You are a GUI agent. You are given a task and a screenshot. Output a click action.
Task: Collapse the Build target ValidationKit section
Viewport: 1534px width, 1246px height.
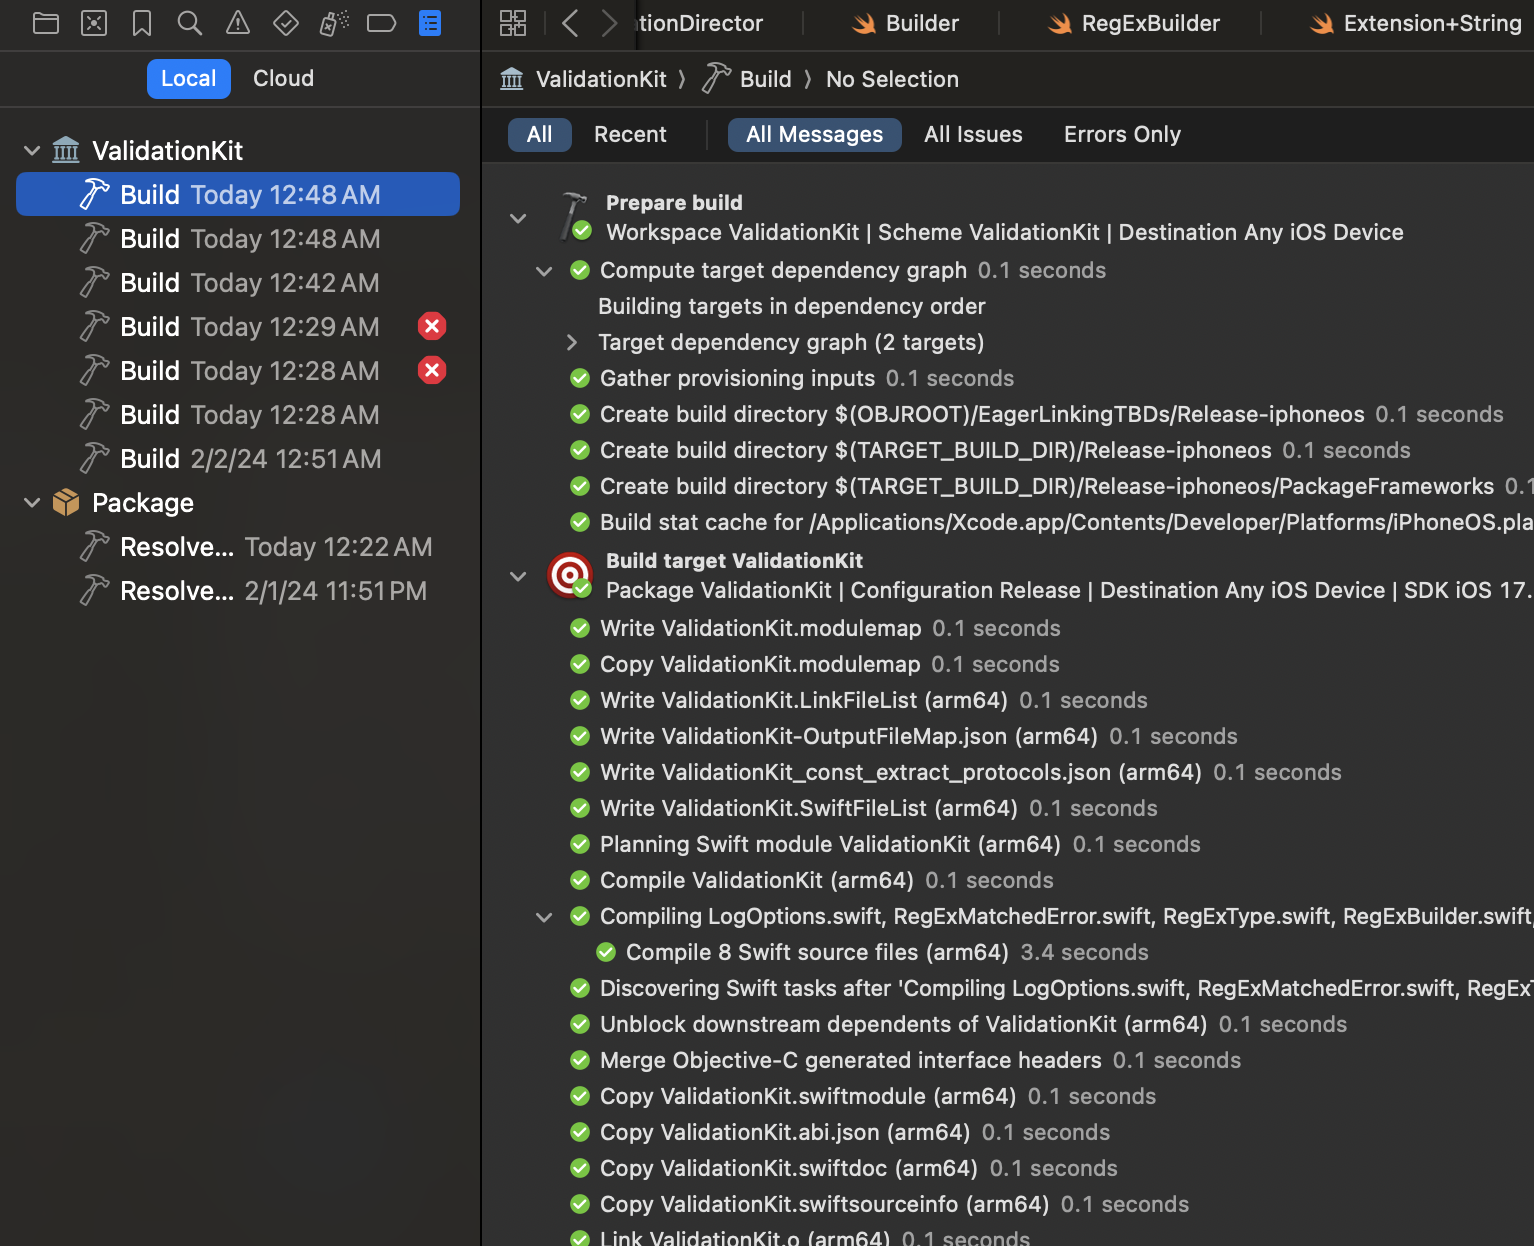point(518,576)
